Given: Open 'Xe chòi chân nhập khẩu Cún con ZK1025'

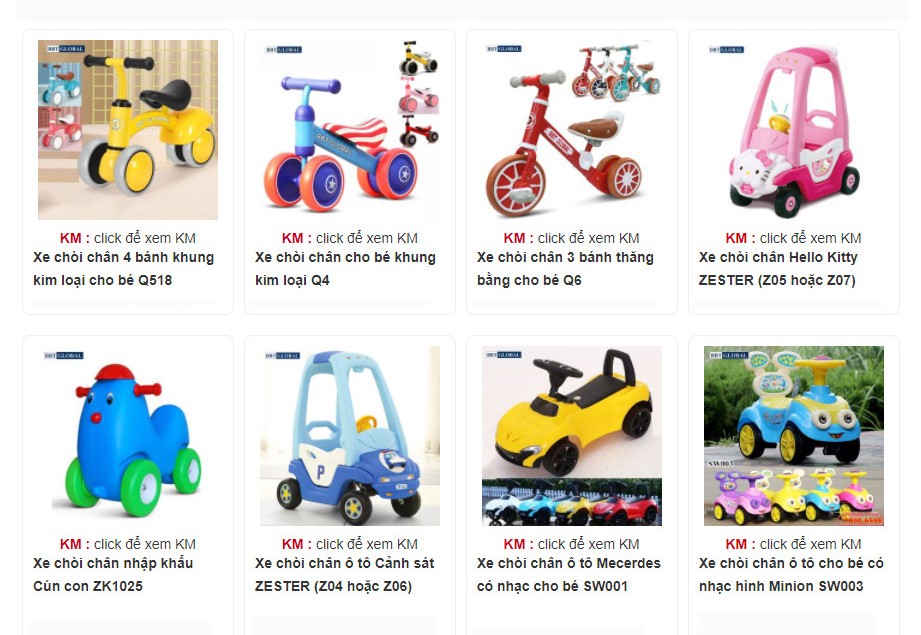Looking at the screenshot, I should coord(113,574).
